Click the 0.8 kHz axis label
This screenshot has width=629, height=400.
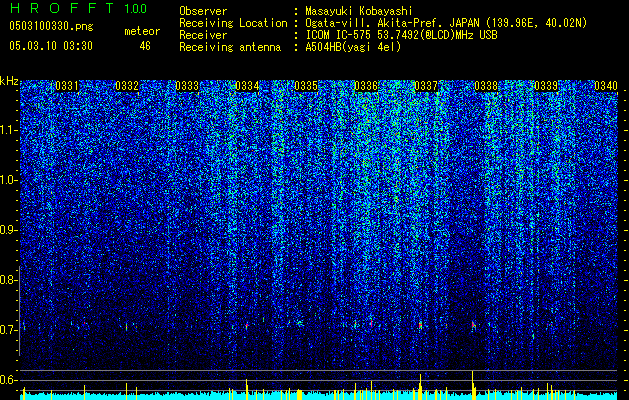pos(7,280)
